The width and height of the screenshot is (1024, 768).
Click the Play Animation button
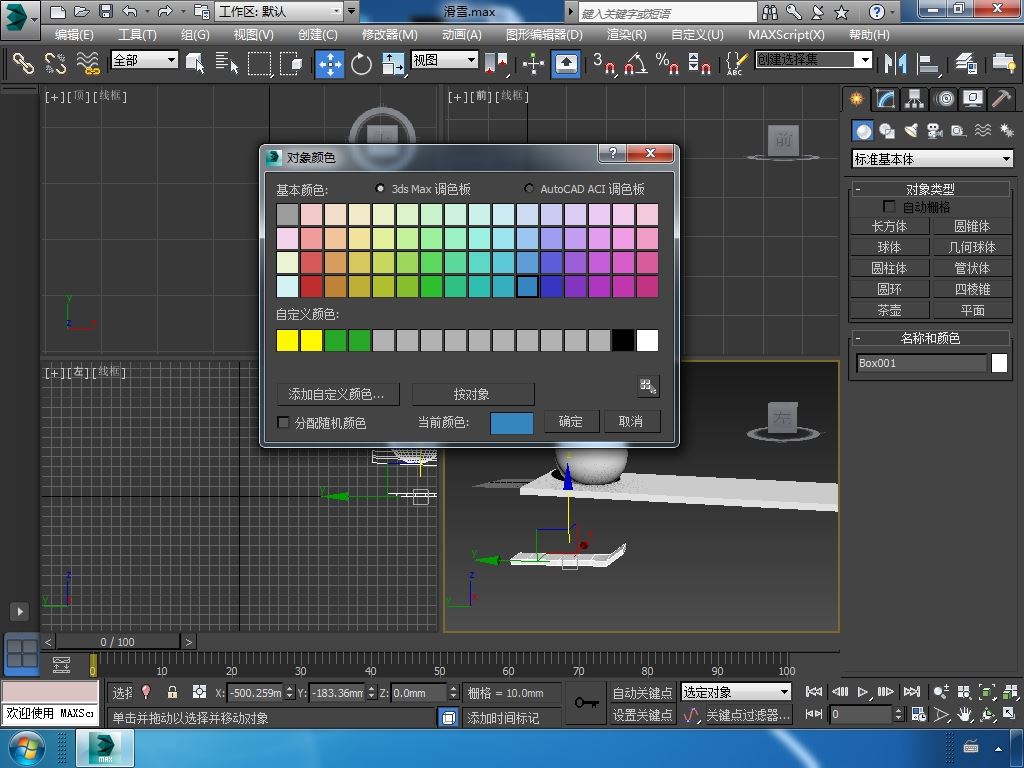863,692
